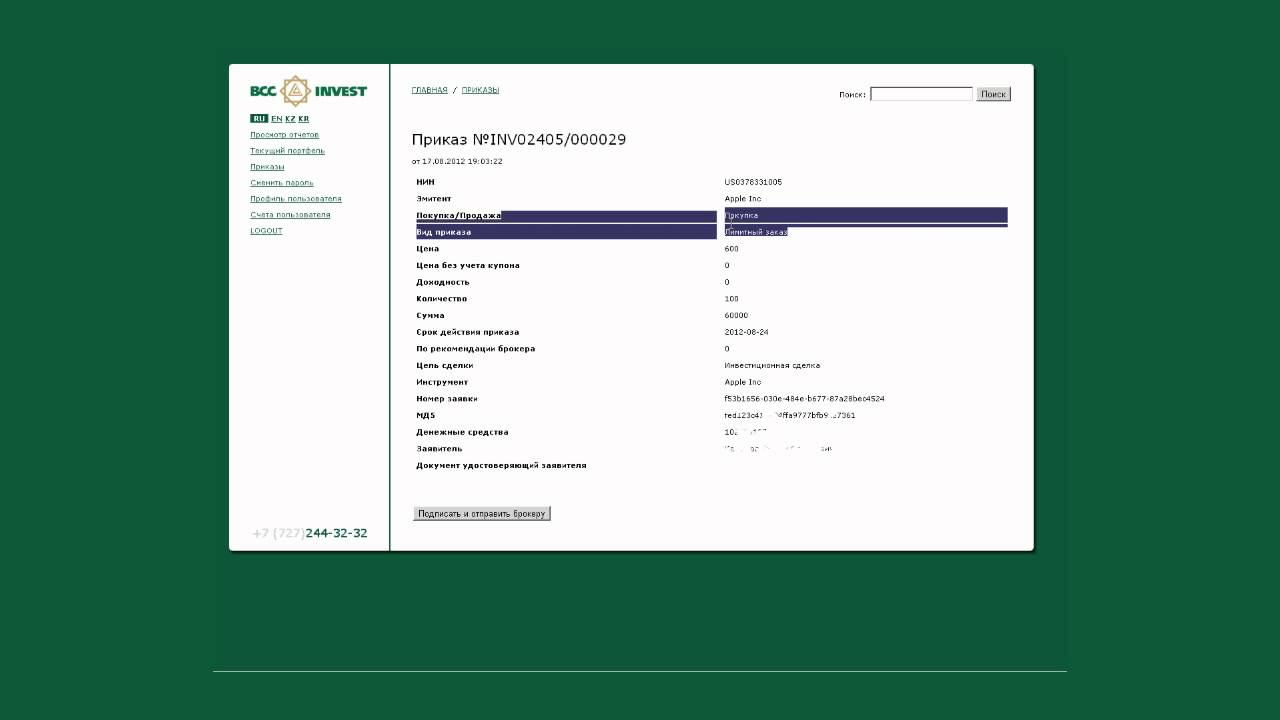Focus the Поиск search input field
The height and width of the screenshot is (720, 1280).
pos(921,94)
